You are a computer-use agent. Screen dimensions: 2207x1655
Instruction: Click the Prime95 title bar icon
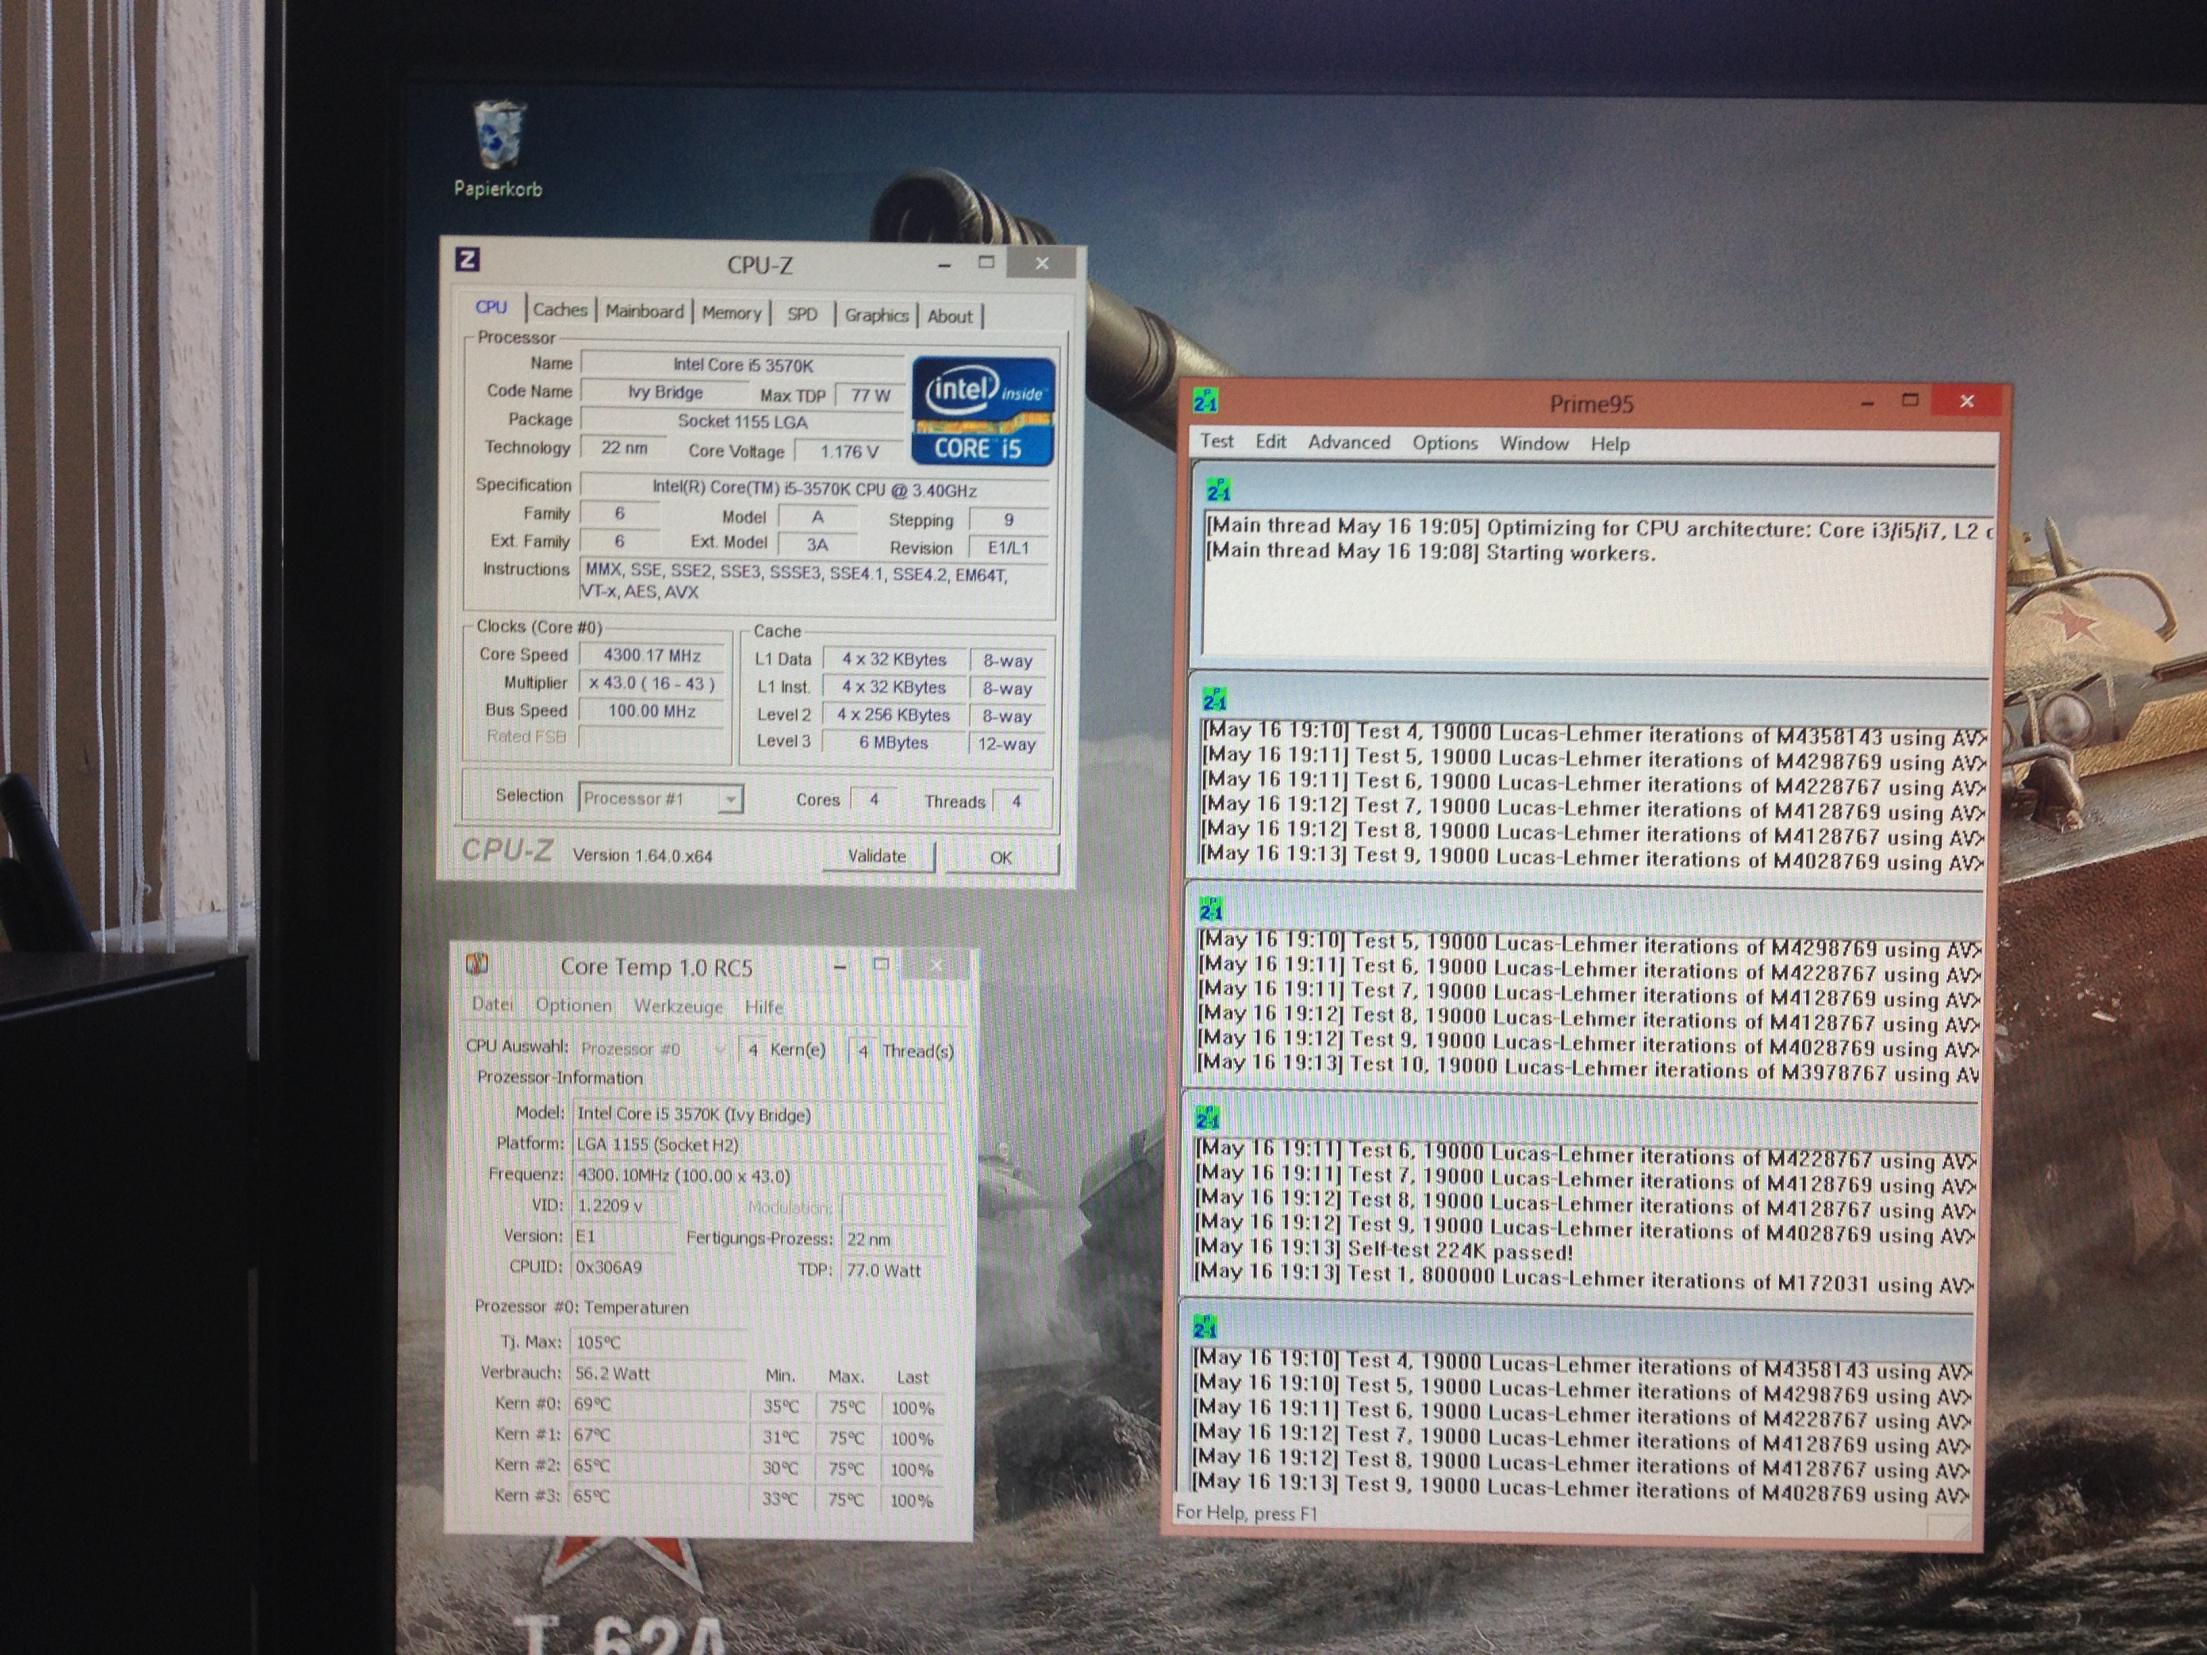pos(1205,402)
